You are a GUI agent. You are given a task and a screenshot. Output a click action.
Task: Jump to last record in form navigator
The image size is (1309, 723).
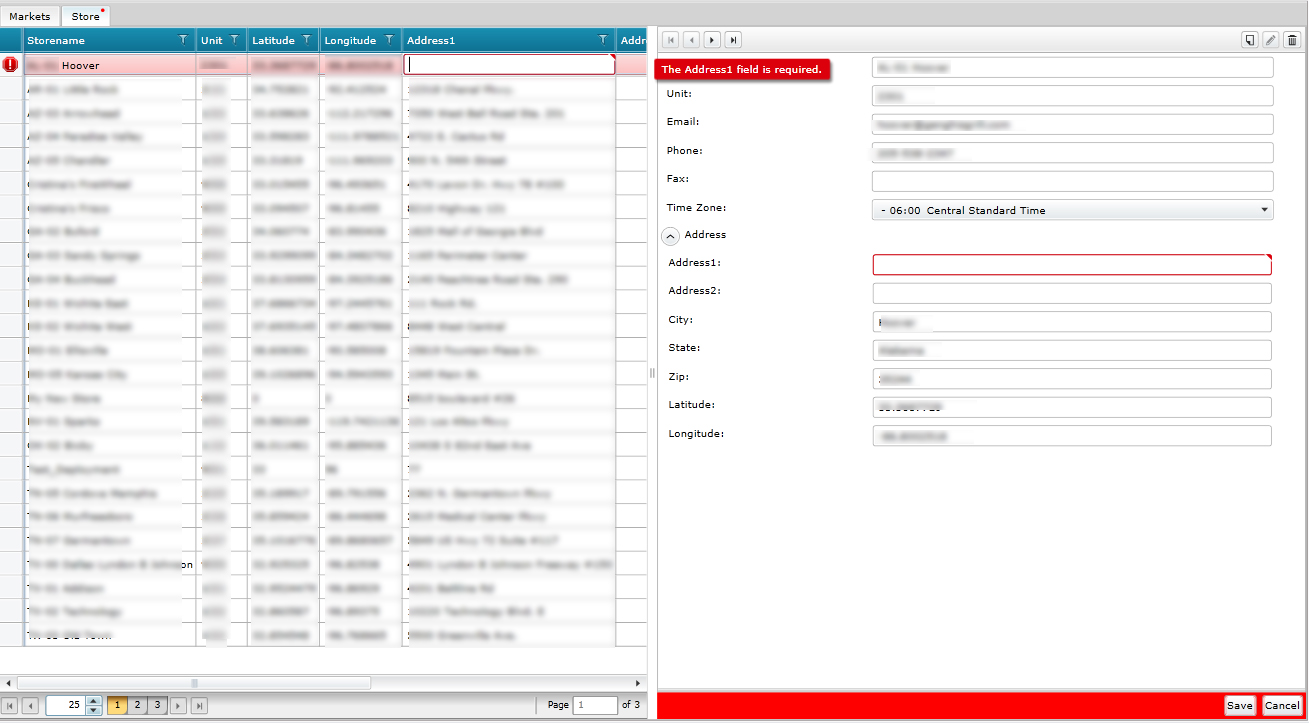pyautogui.click(x=733, y=40)
